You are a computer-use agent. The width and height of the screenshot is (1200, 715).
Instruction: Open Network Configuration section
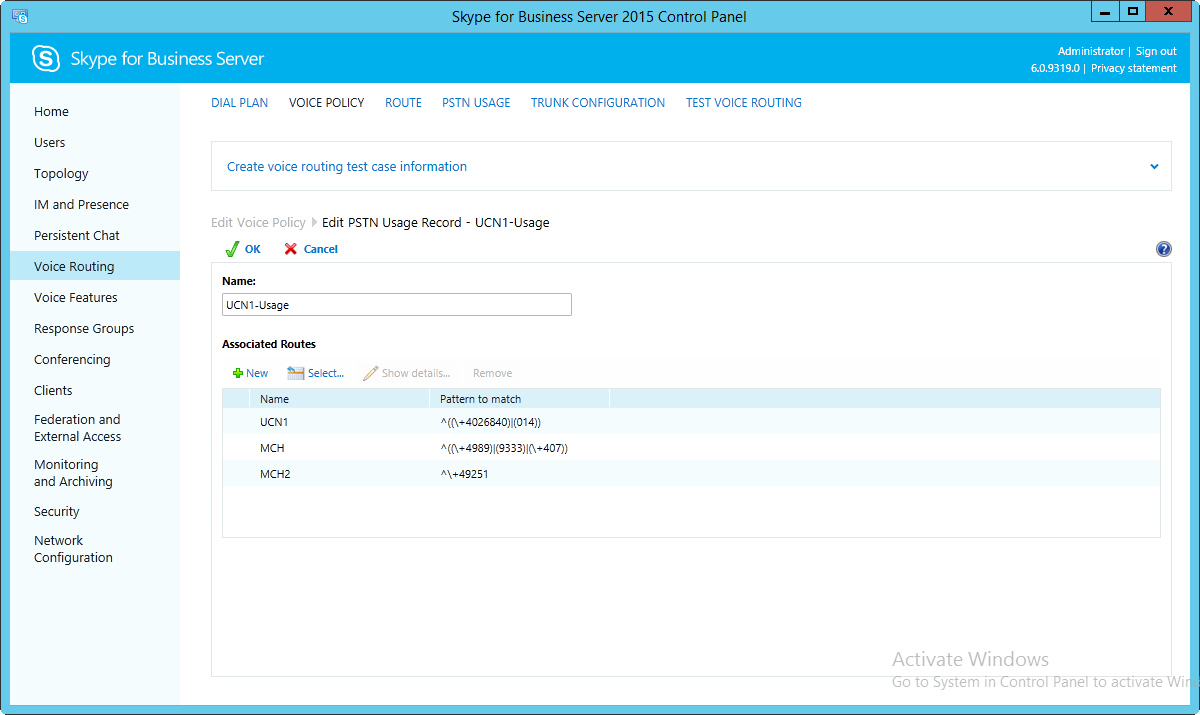pyautogui.click(x=73, y=549)
